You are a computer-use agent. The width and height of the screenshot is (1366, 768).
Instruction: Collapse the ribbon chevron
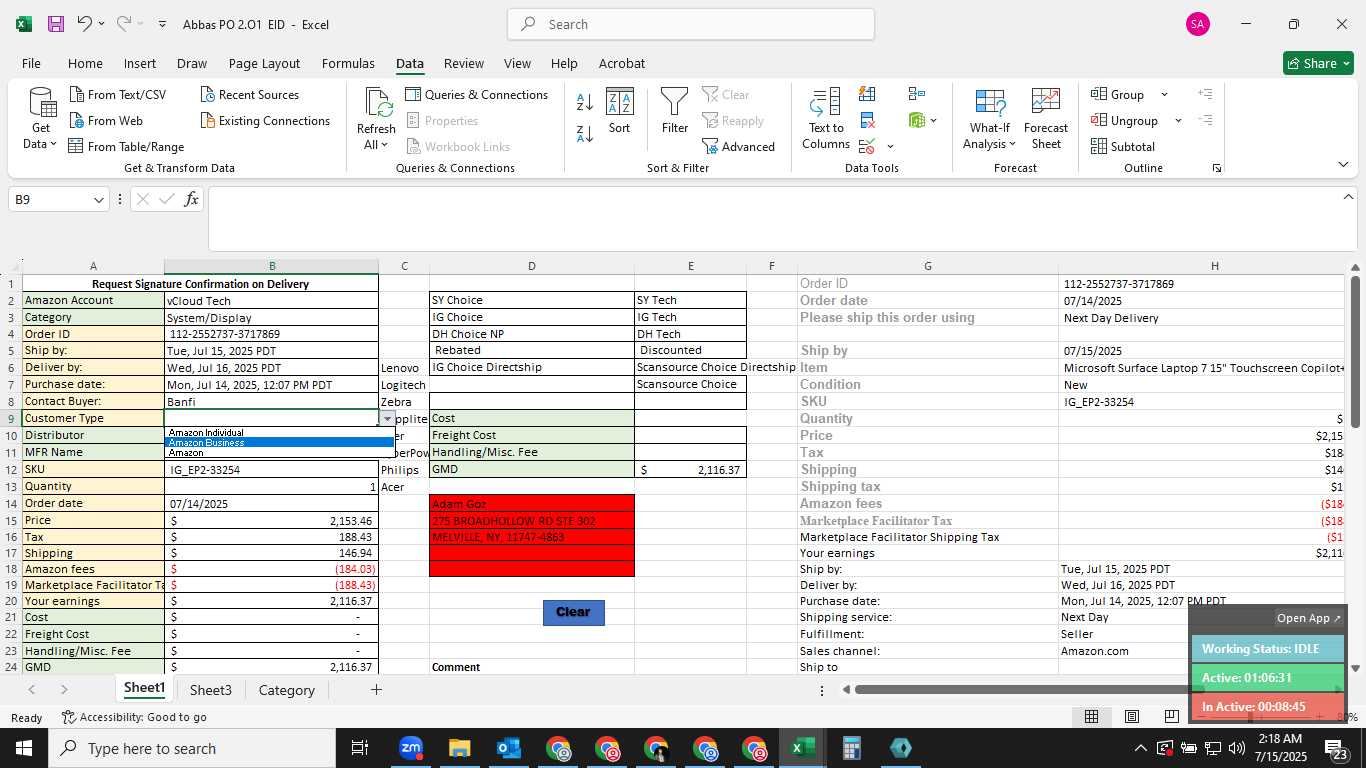(1343, 164)
